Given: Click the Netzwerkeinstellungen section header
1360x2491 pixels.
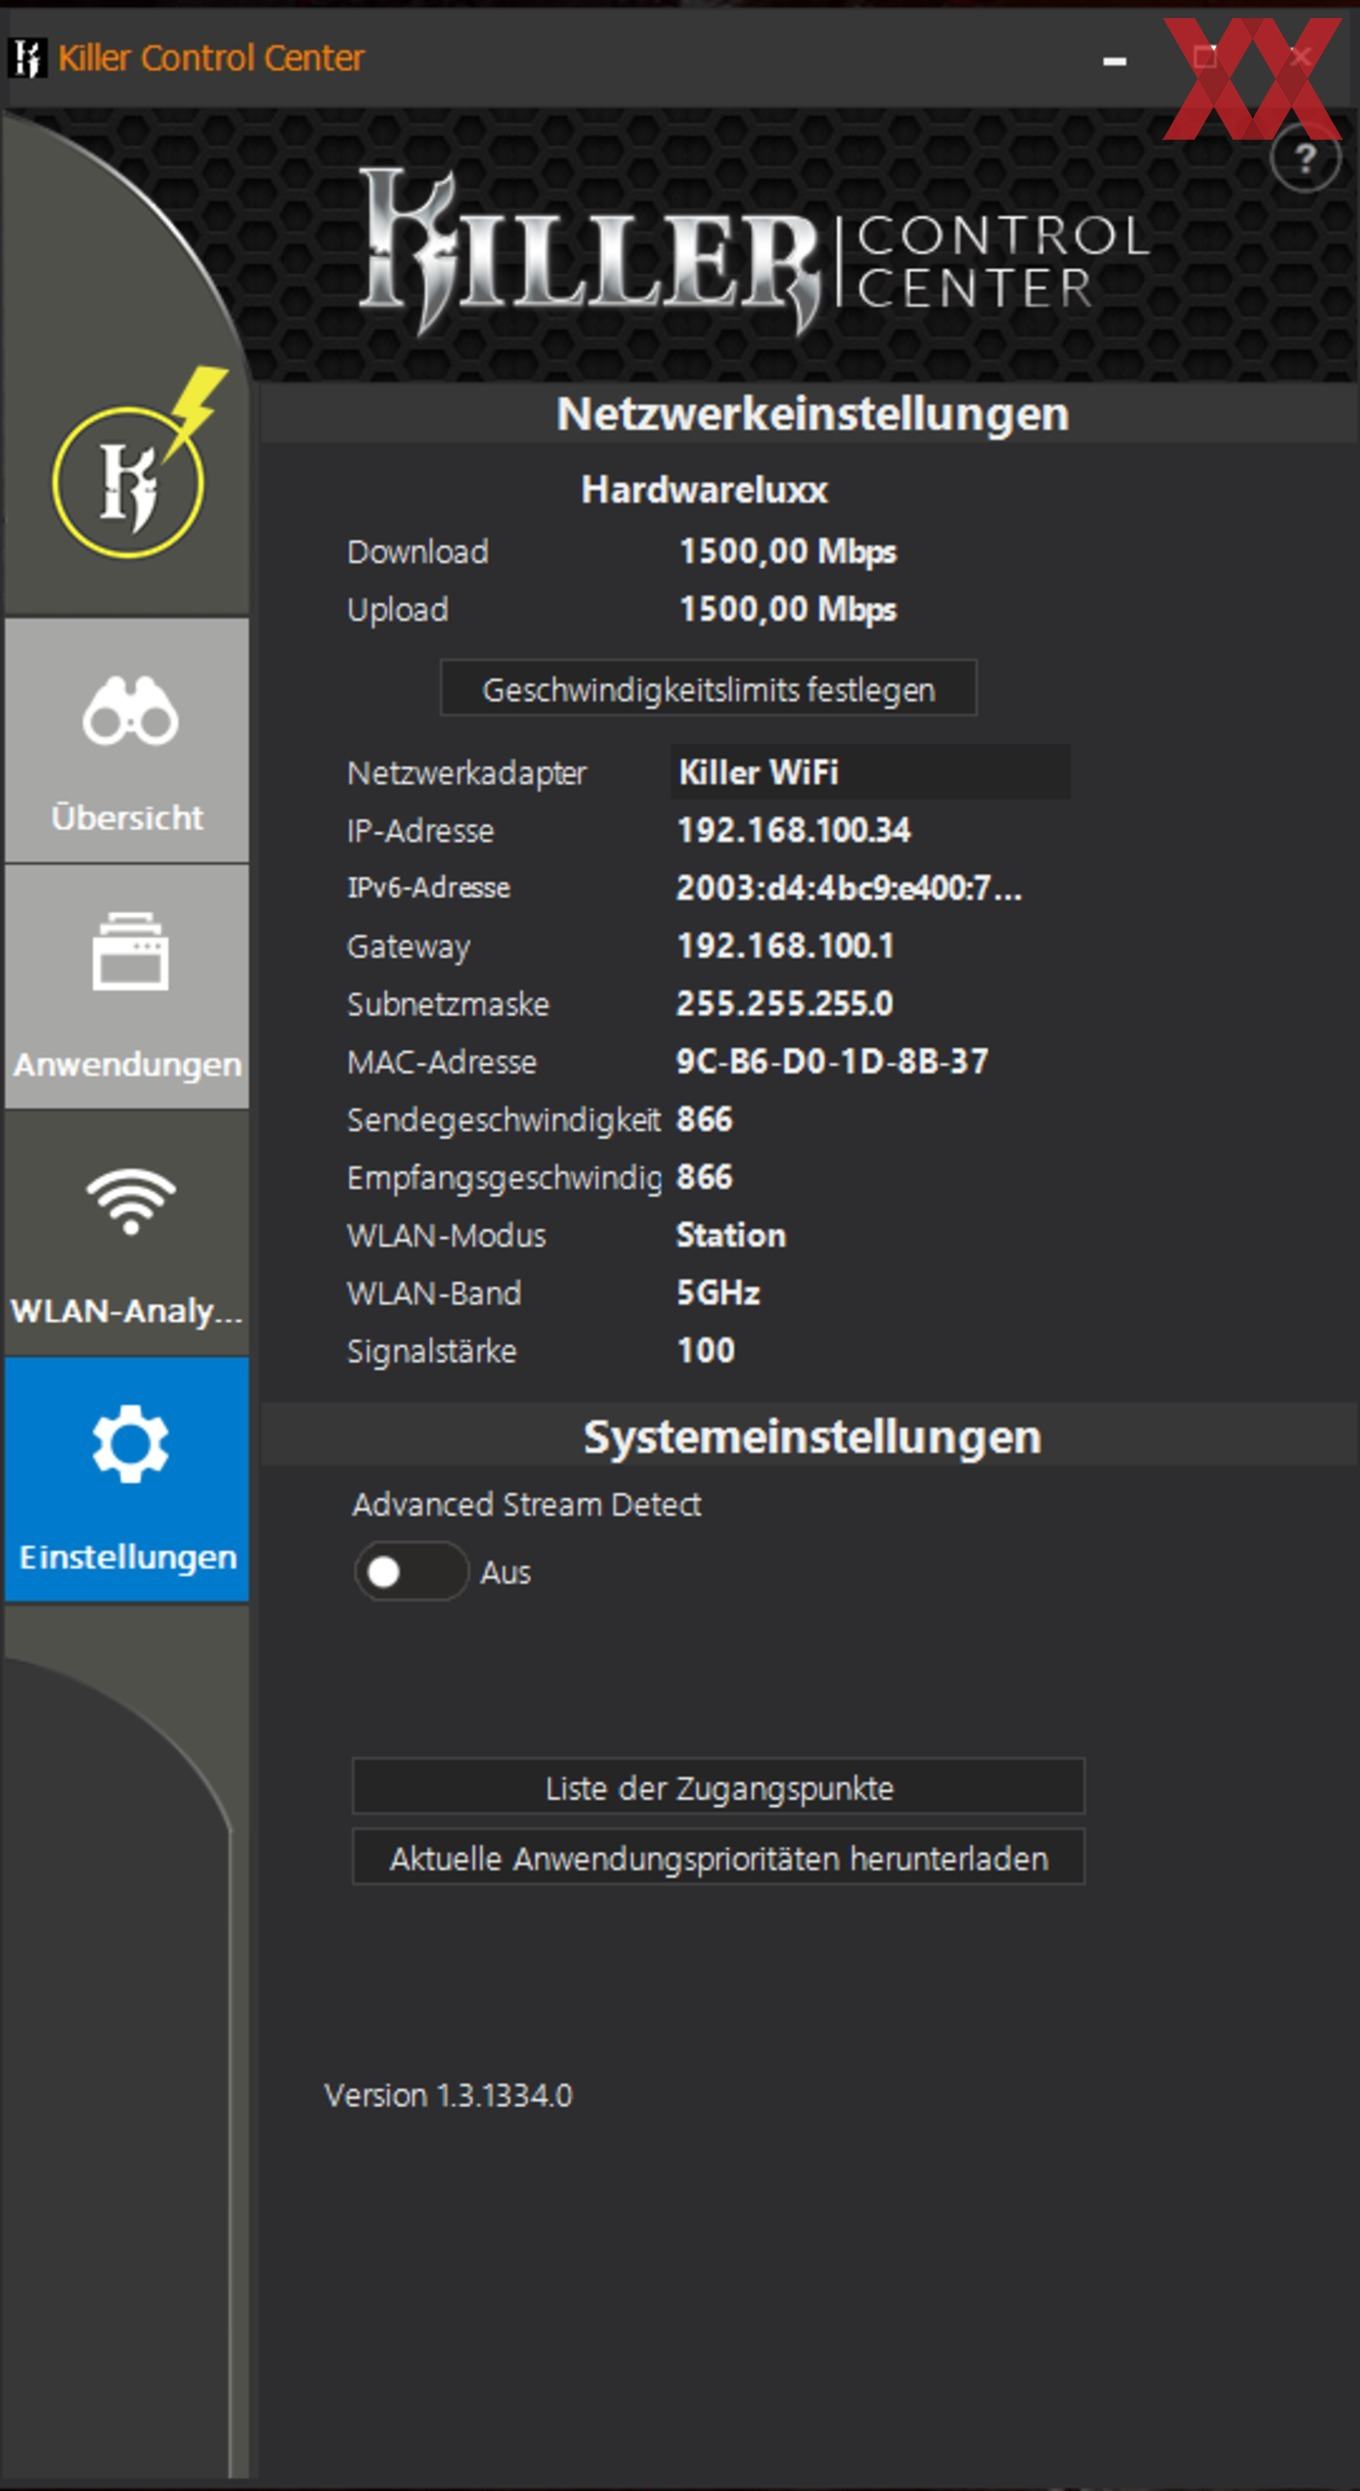Looking at the screenshot, I should (812, 414).
